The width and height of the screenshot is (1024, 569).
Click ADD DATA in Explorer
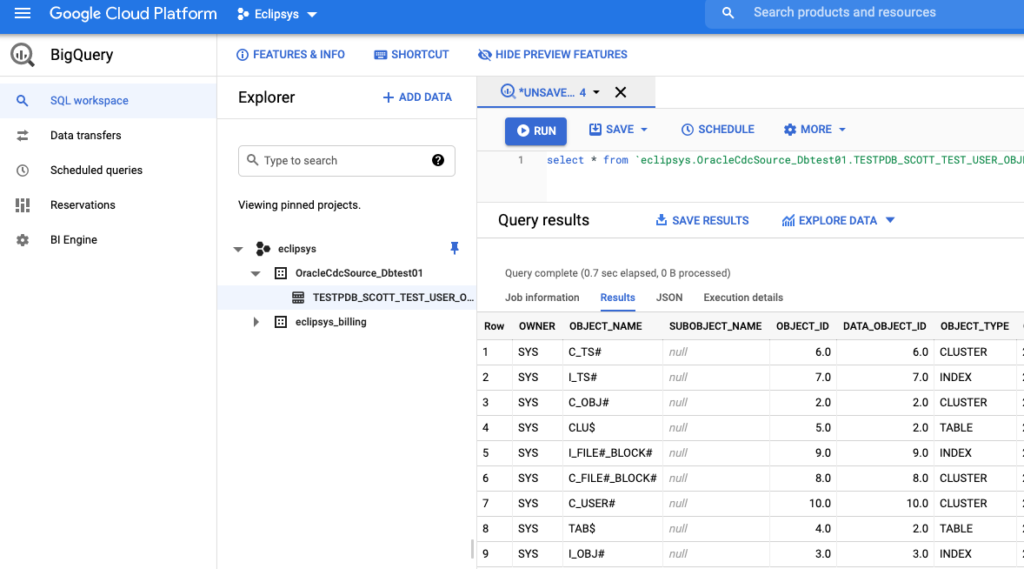[x=417, y=97]
